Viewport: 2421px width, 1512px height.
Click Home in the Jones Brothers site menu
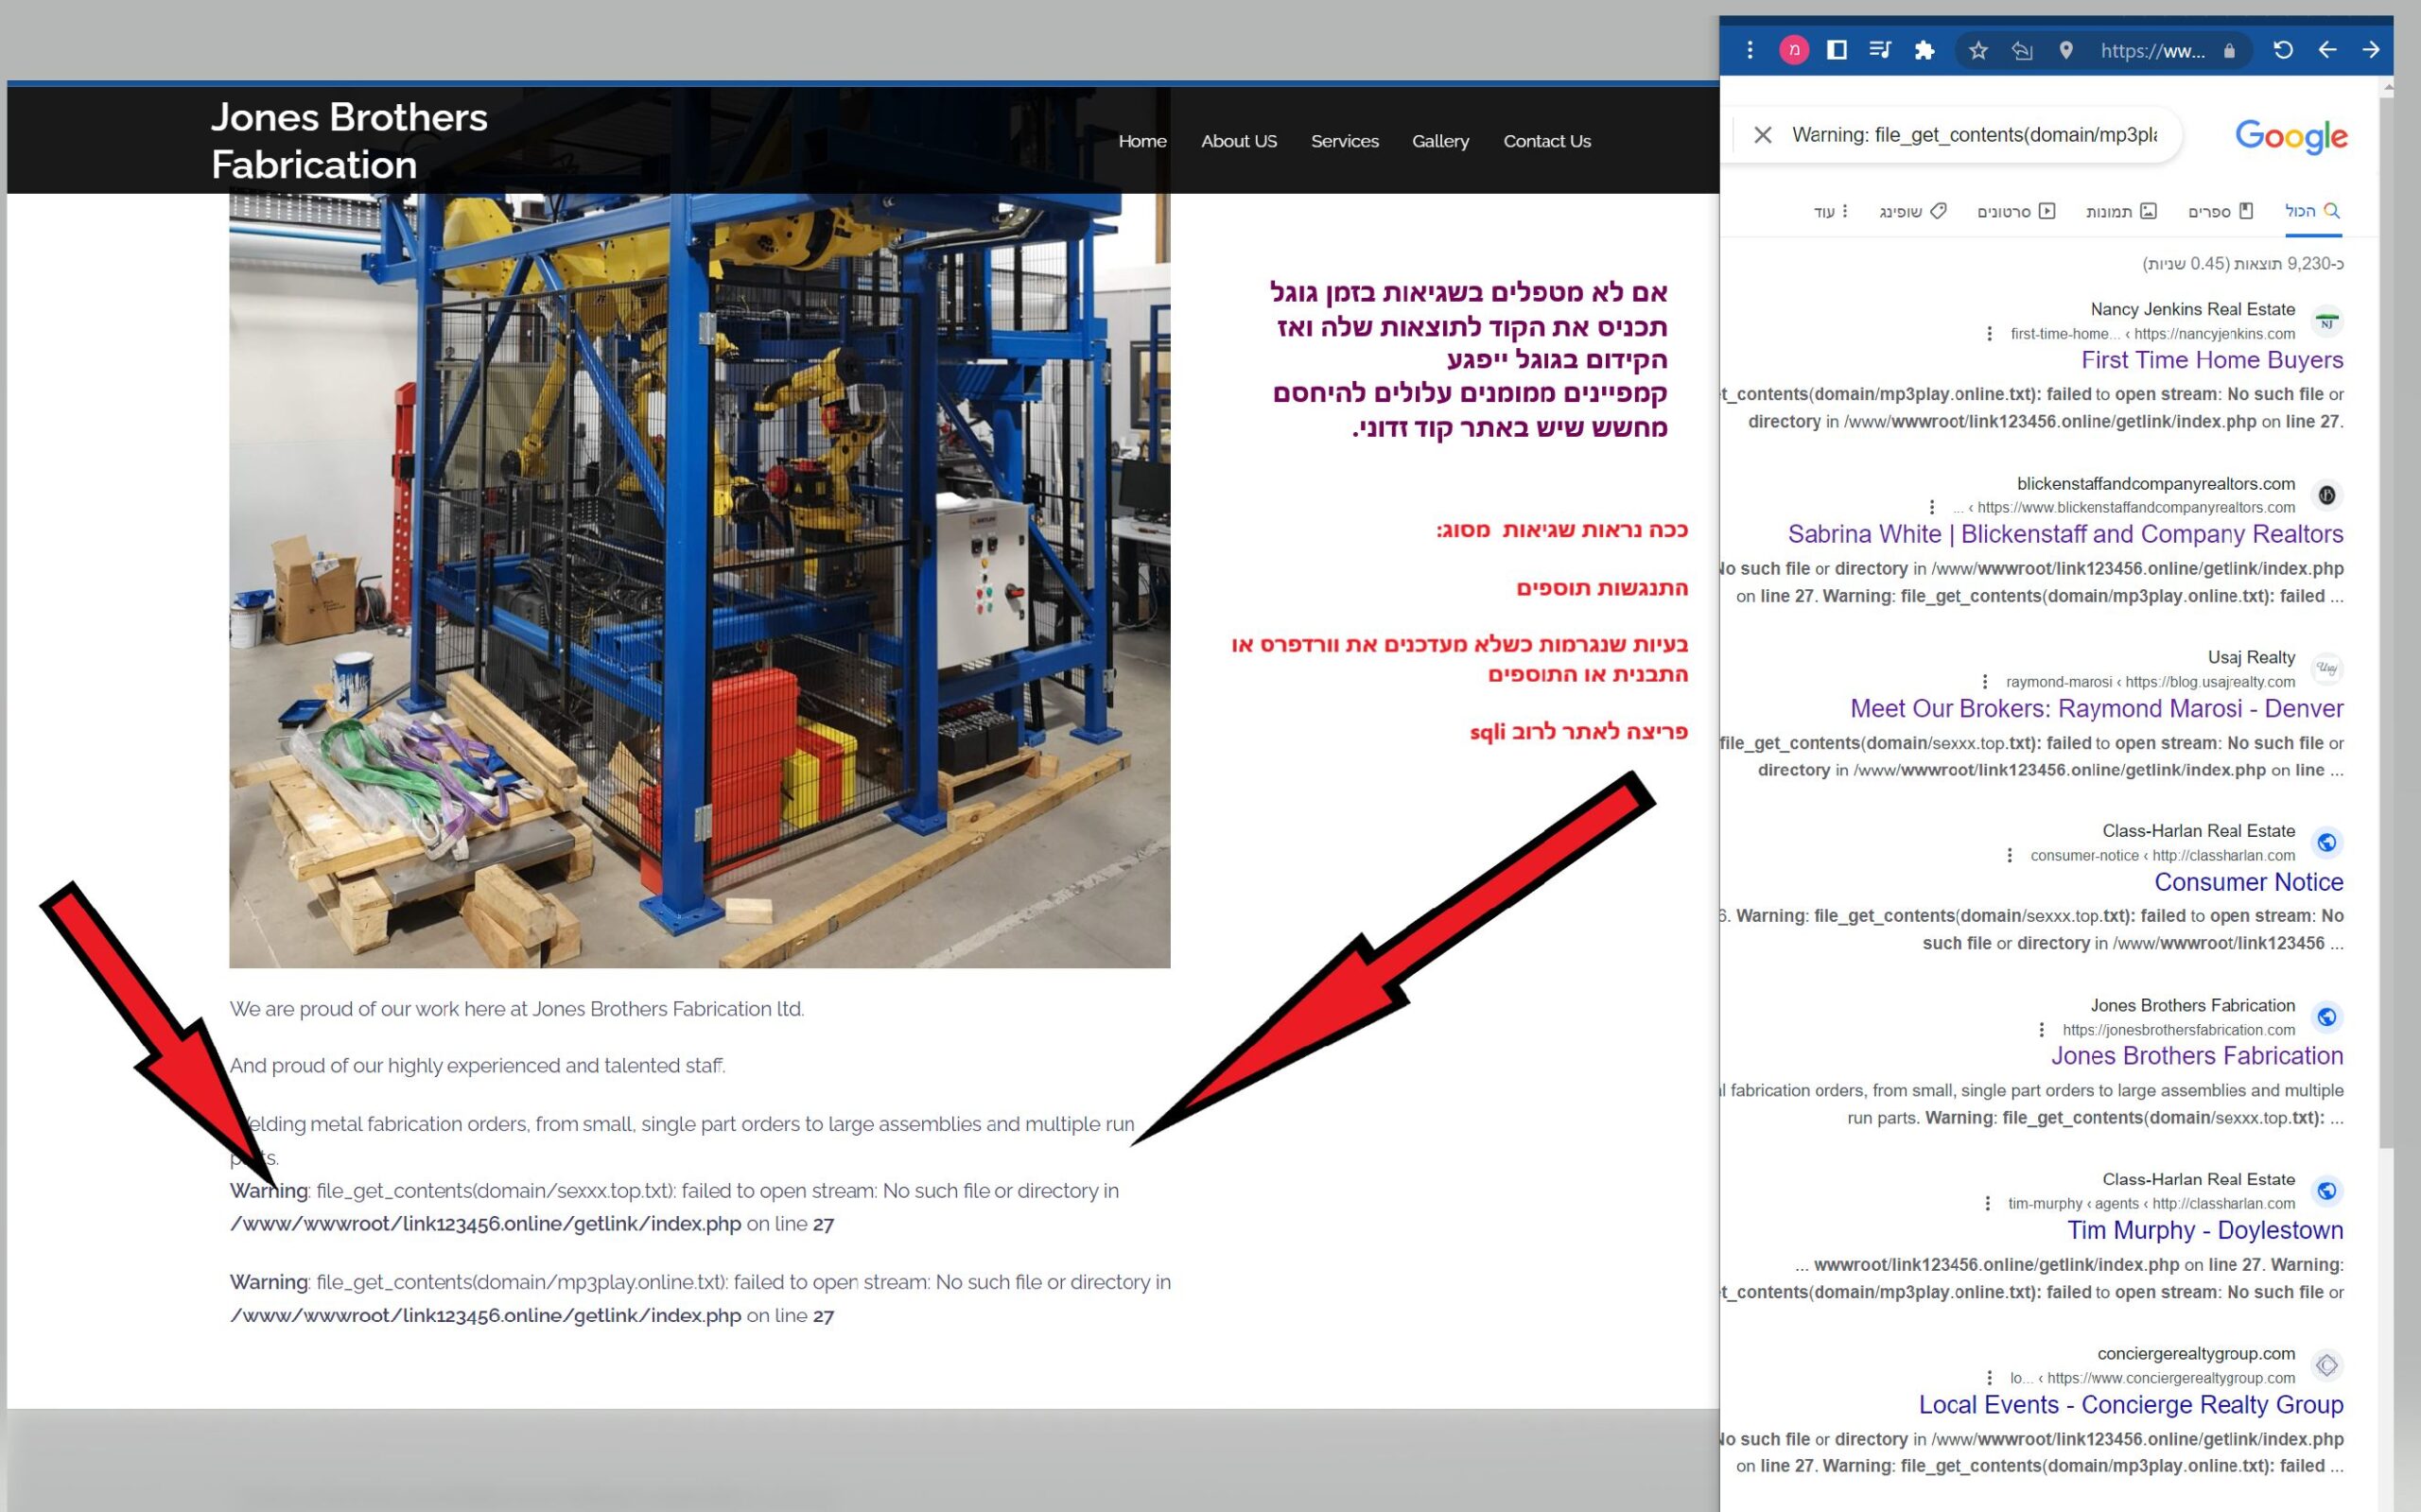(x=1142, y=141)
